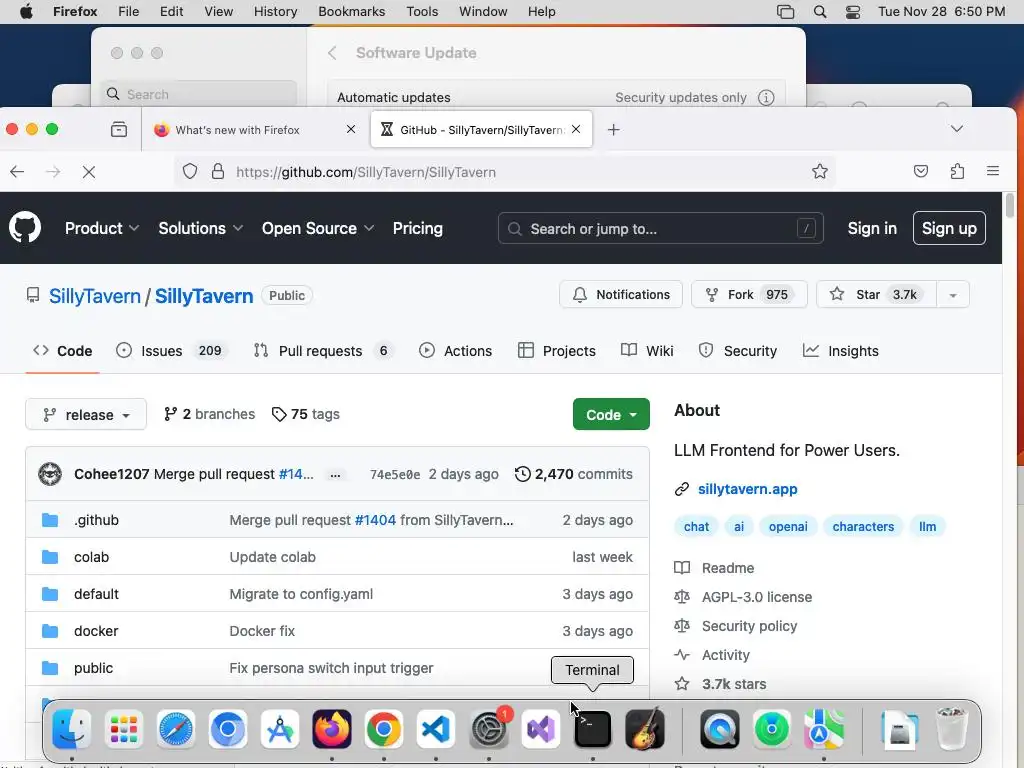
Task: Open the GitHub logo home link
Action: (x=25, y=228)
